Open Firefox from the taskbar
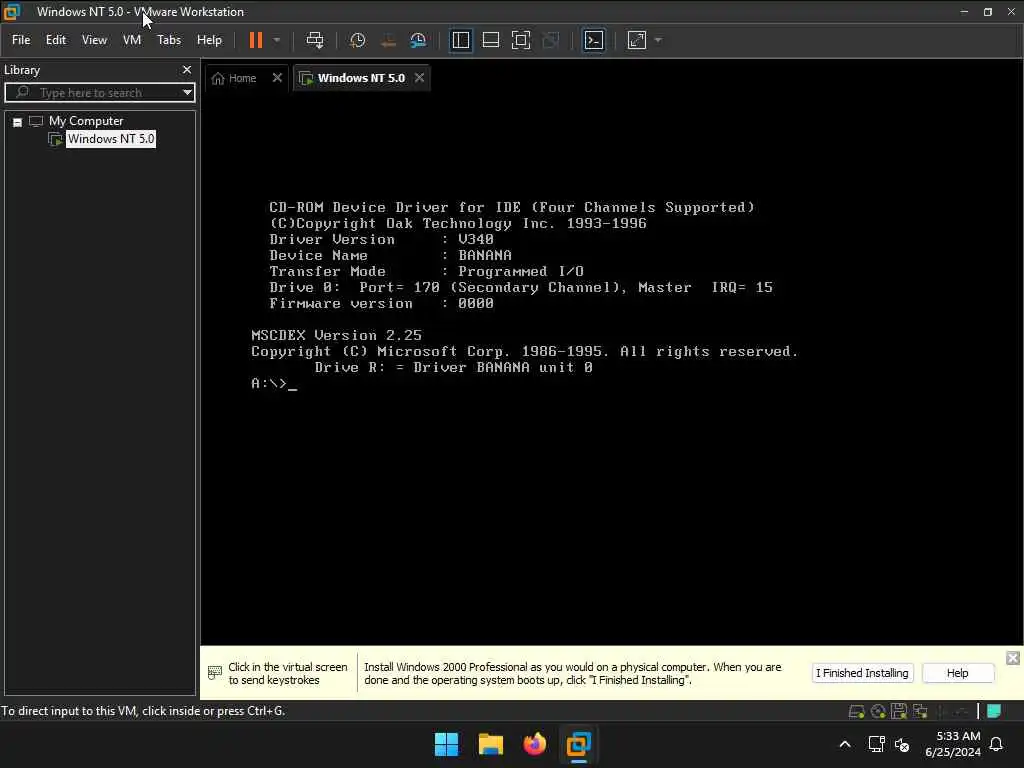The width and height of the screenshot is (1024, 768). 535,744
